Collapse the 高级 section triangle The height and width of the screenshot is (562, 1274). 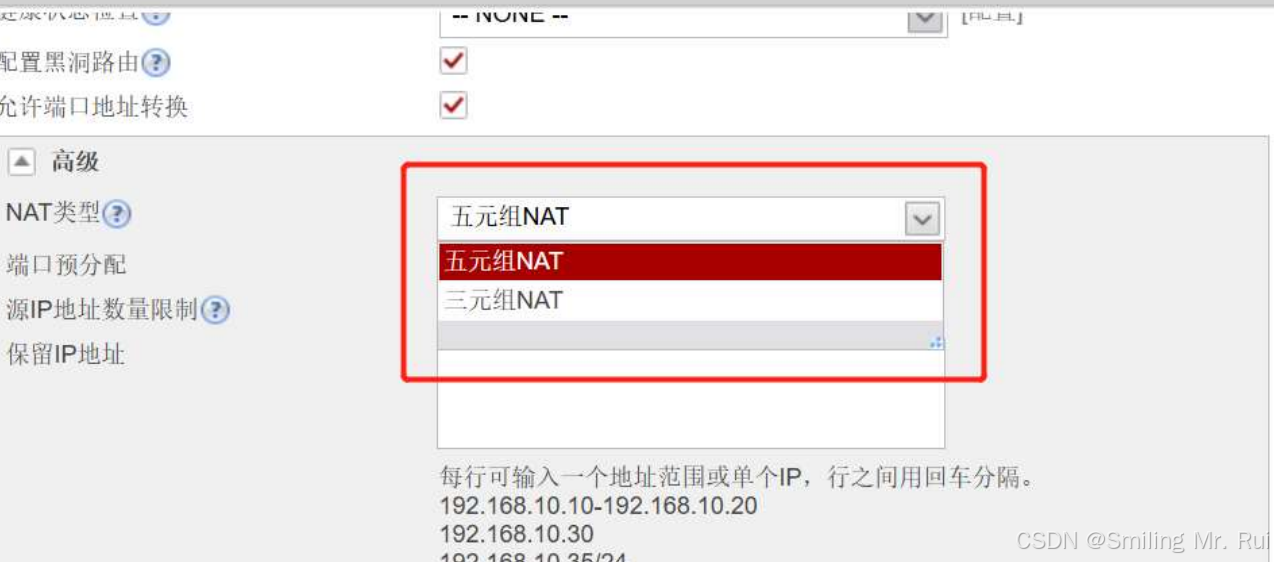tap(21, 162)
